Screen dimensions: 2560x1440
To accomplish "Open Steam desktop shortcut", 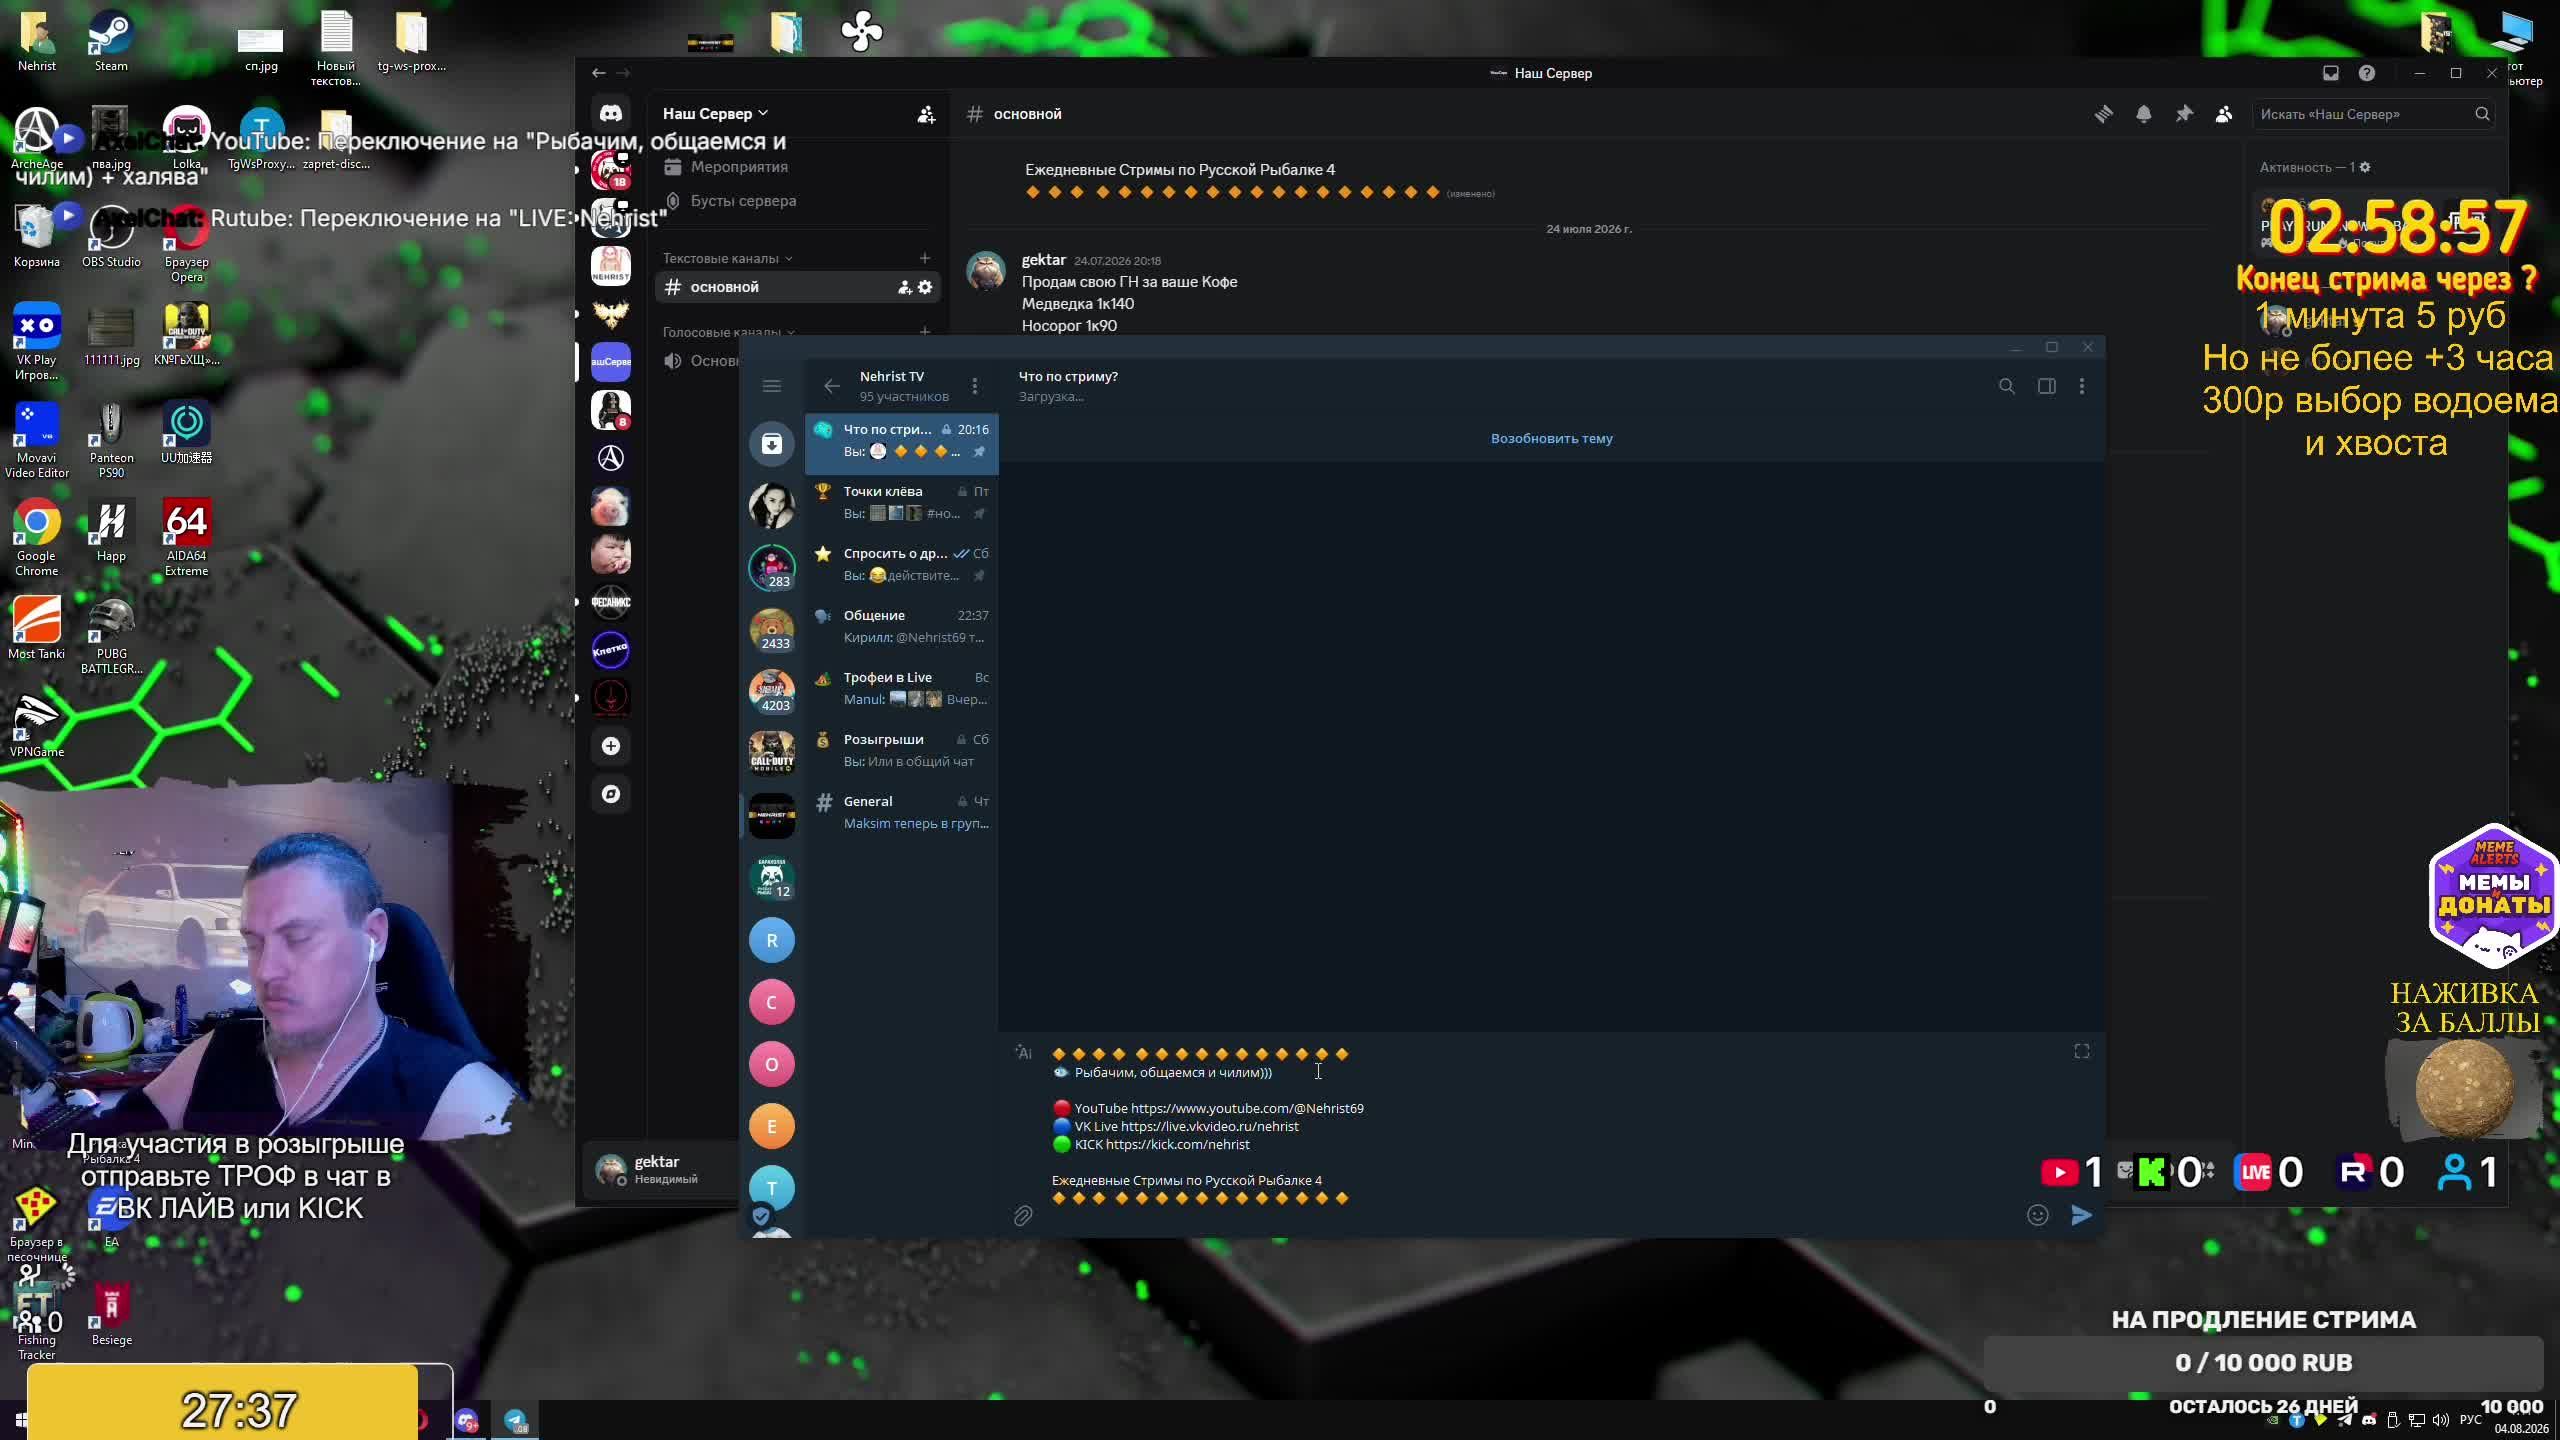I will click(111, 42).
